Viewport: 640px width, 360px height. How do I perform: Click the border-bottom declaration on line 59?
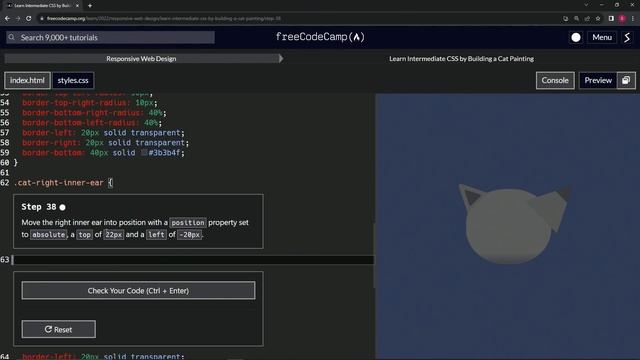coord(103,153)
